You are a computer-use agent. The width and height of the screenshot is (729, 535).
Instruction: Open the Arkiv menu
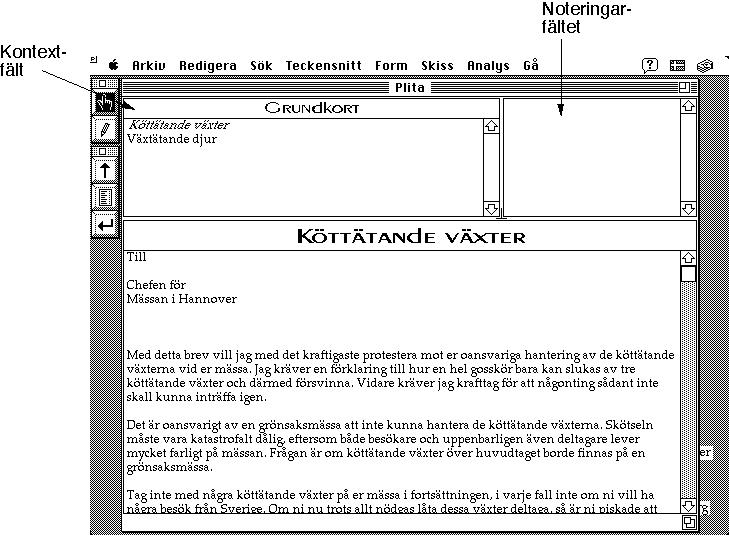click(x=149, y=66)
